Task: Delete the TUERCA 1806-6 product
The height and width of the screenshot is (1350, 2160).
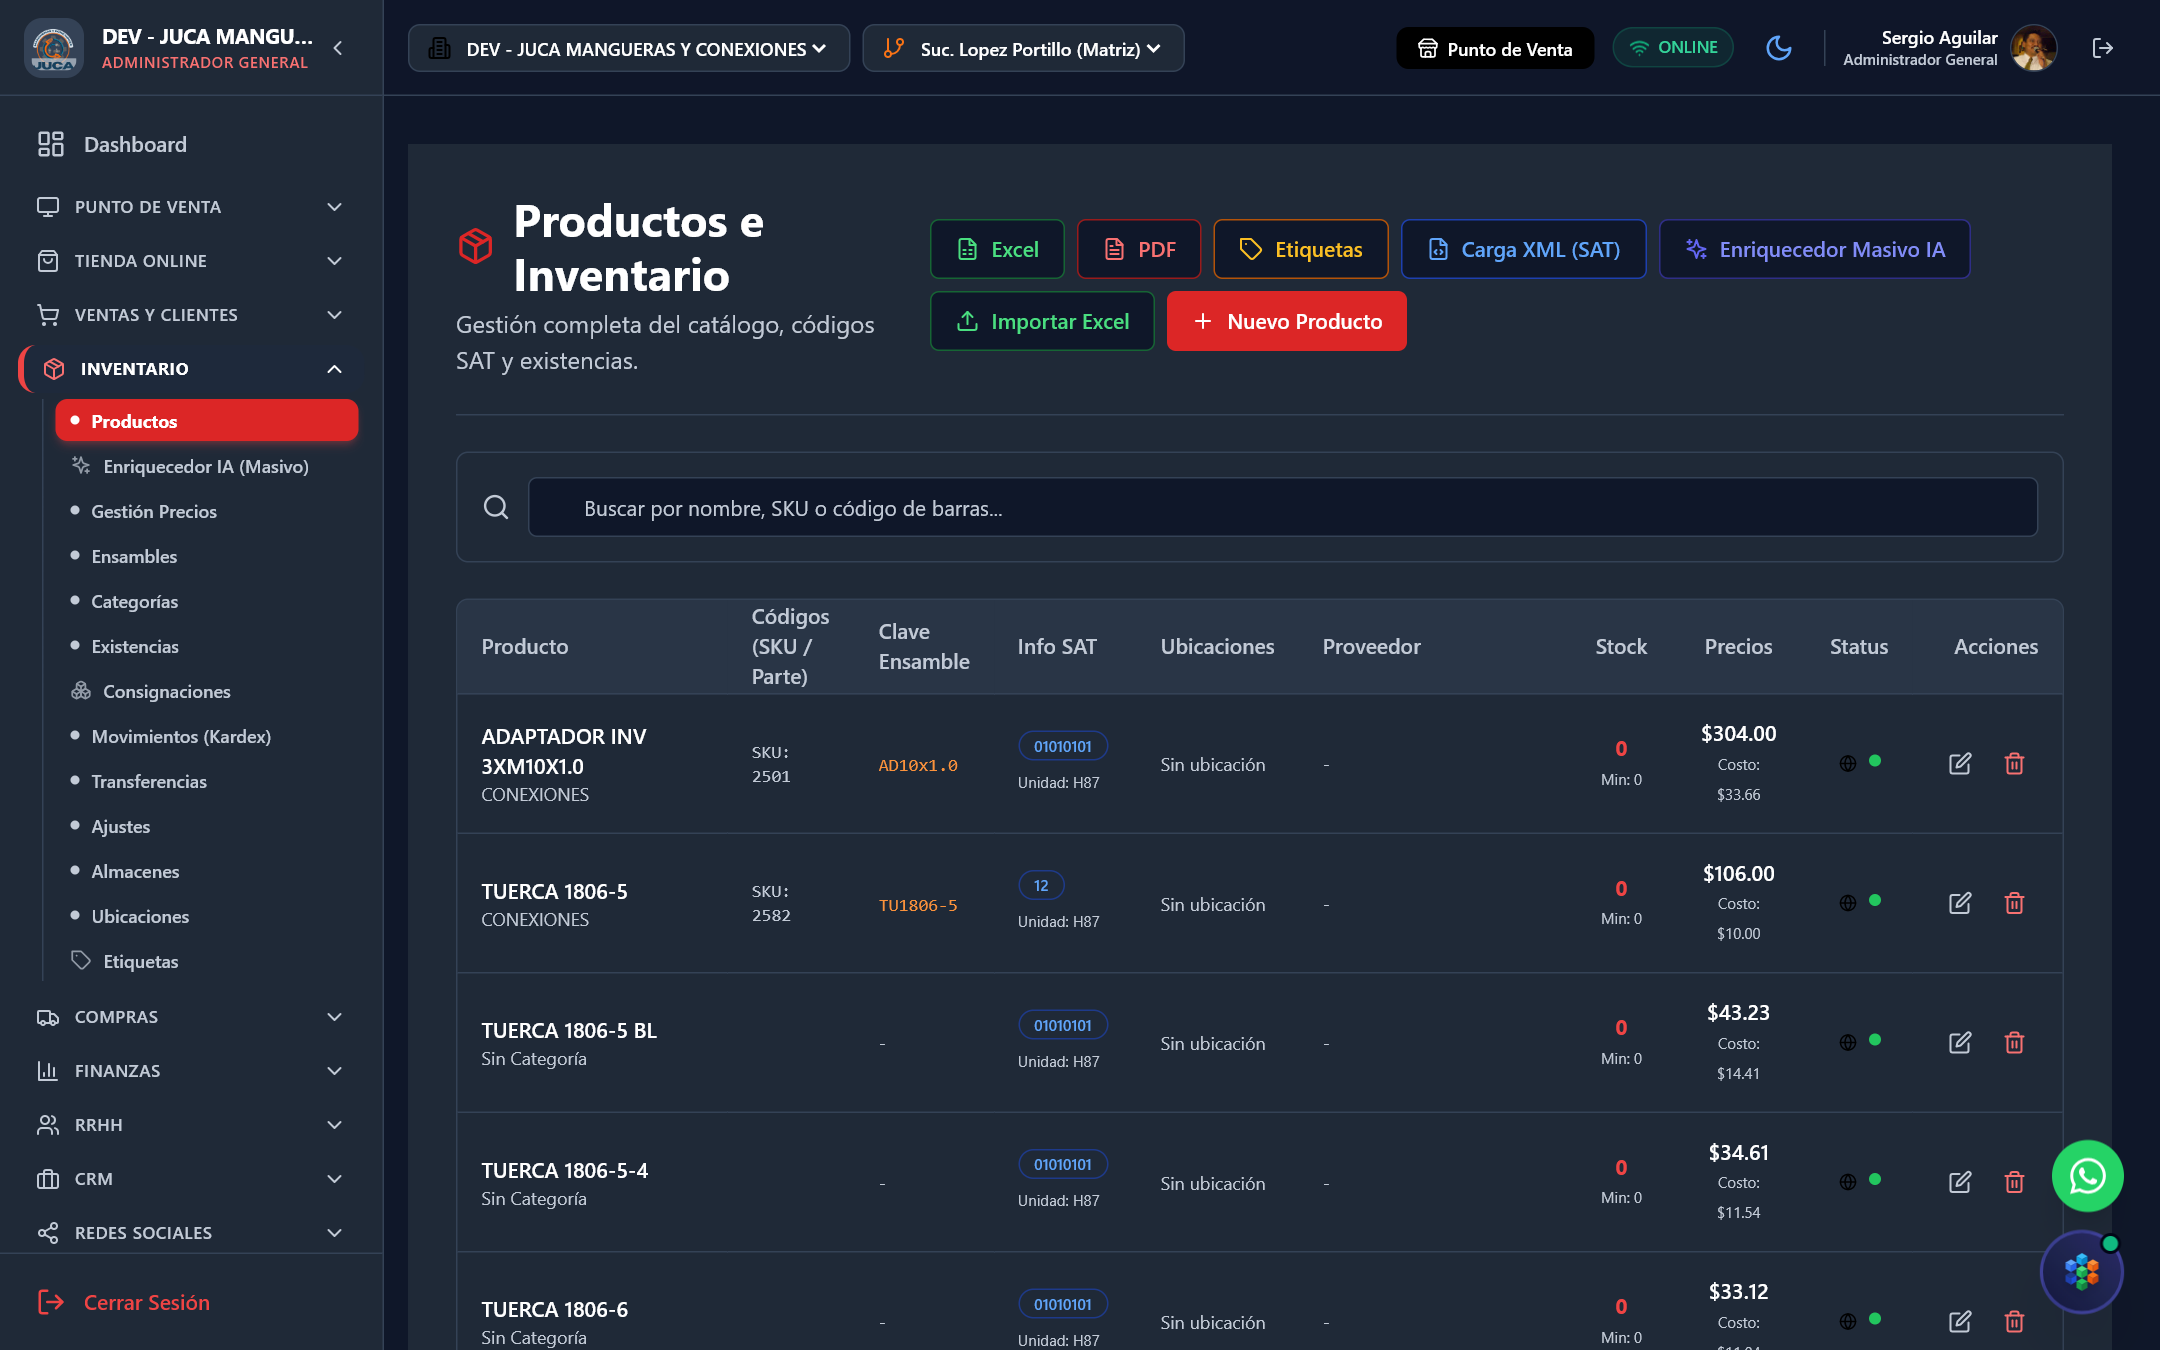Action: click(x=2014, y=1322)
